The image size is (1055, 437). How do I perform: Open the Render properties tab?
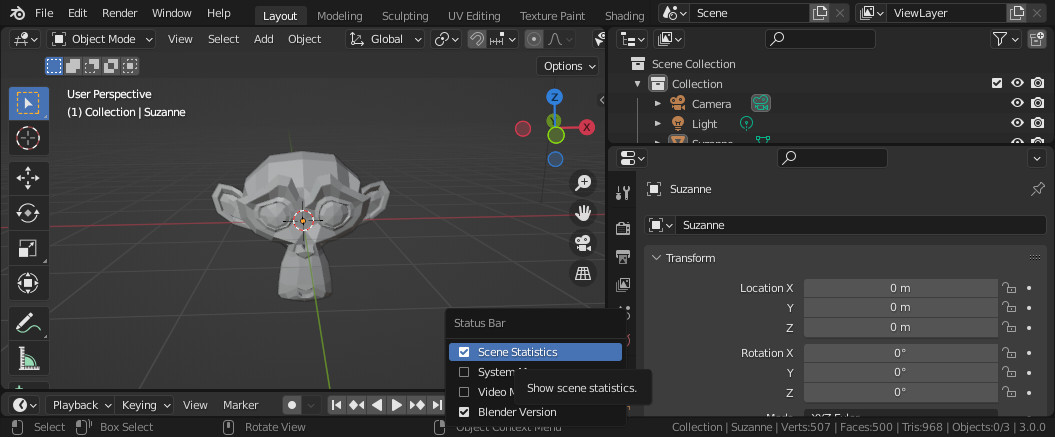tap(623, 228)
